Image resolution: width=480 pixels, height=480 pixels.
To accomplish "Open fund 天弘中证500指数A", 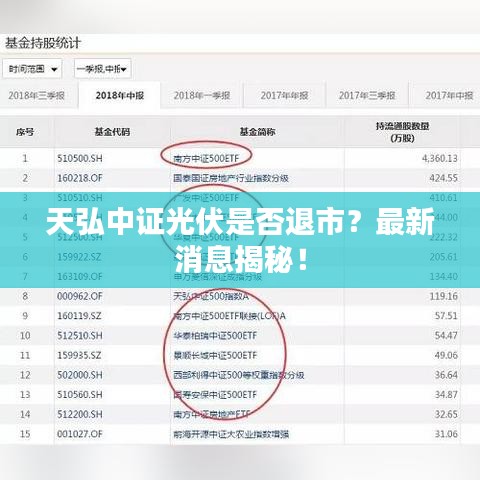I will click(x=211, y=296).
